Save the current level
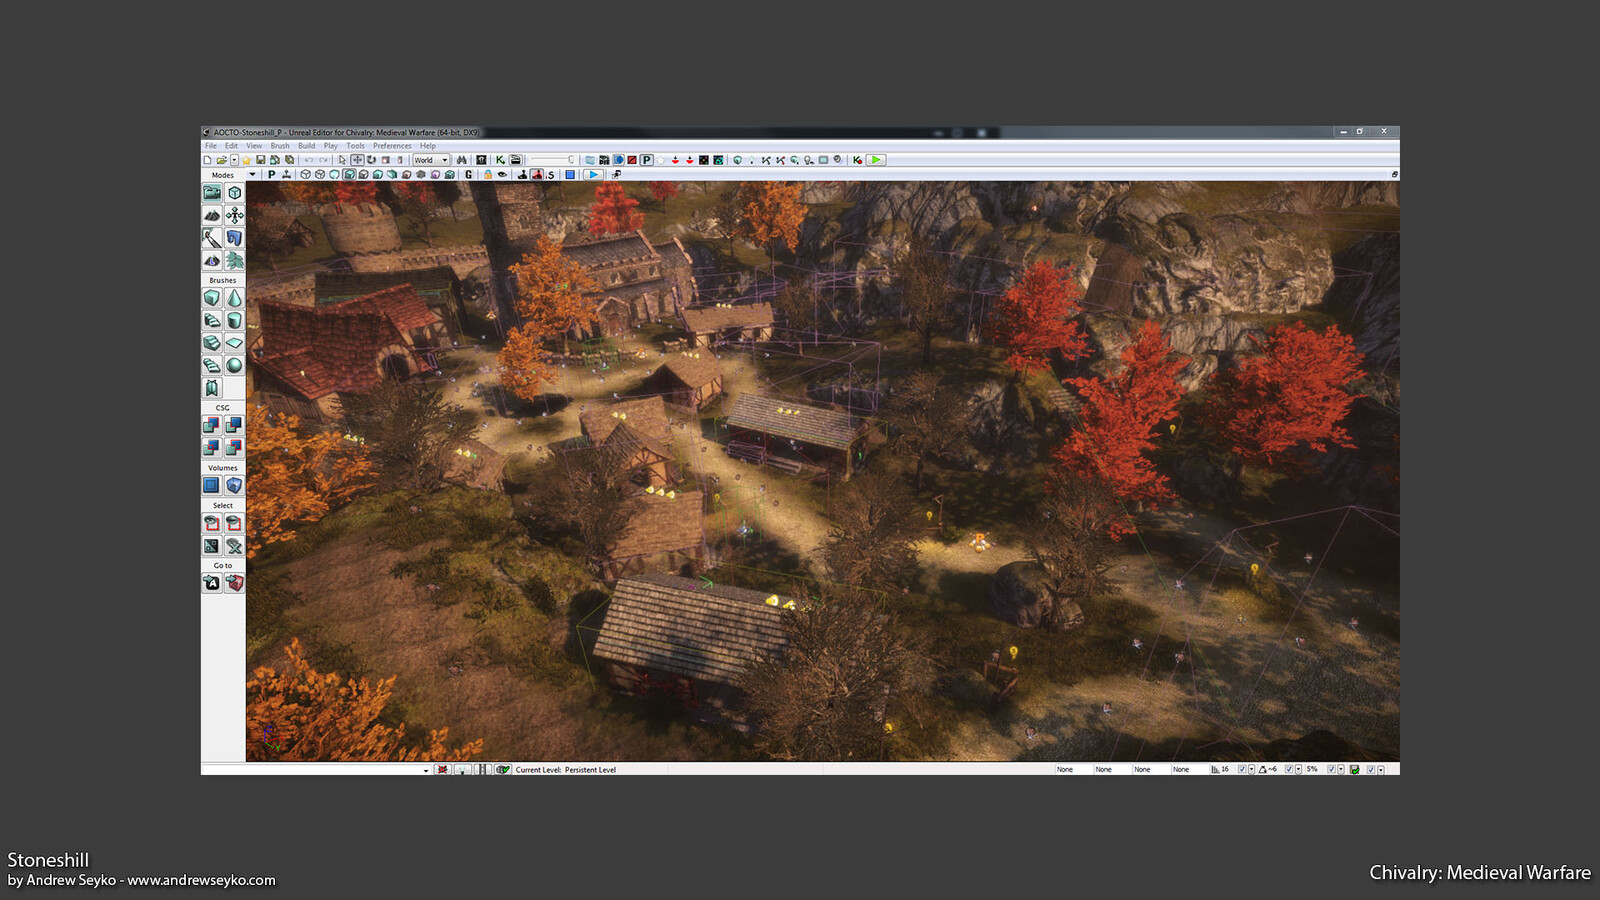This screenshot has height=900, width=1600. pyautogui.click(x=260, y=160)
